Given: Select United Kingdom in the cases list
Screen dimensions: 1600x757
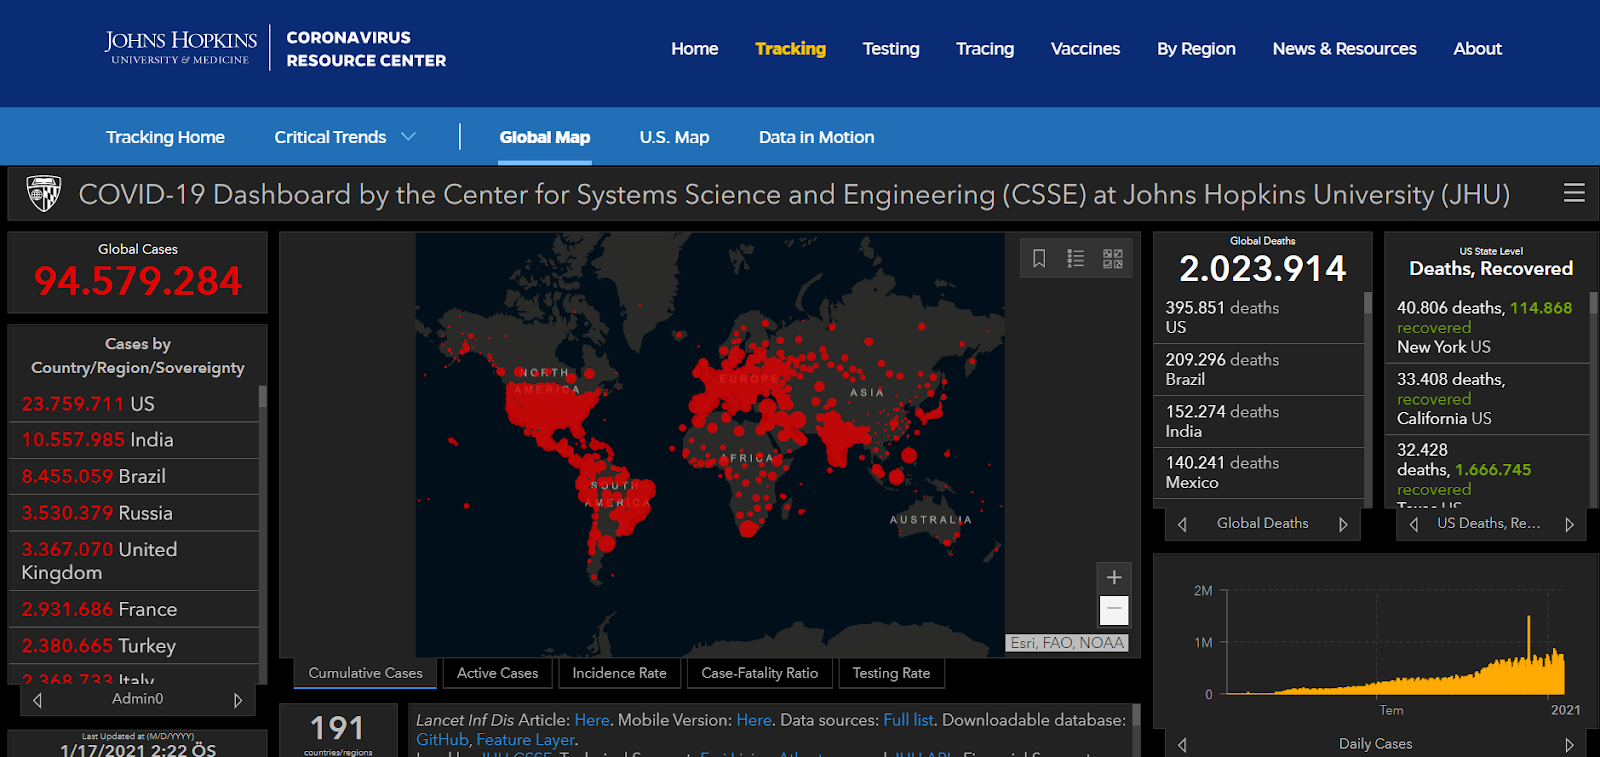Looking at the screenshot, I should click(x=134, y=561).
